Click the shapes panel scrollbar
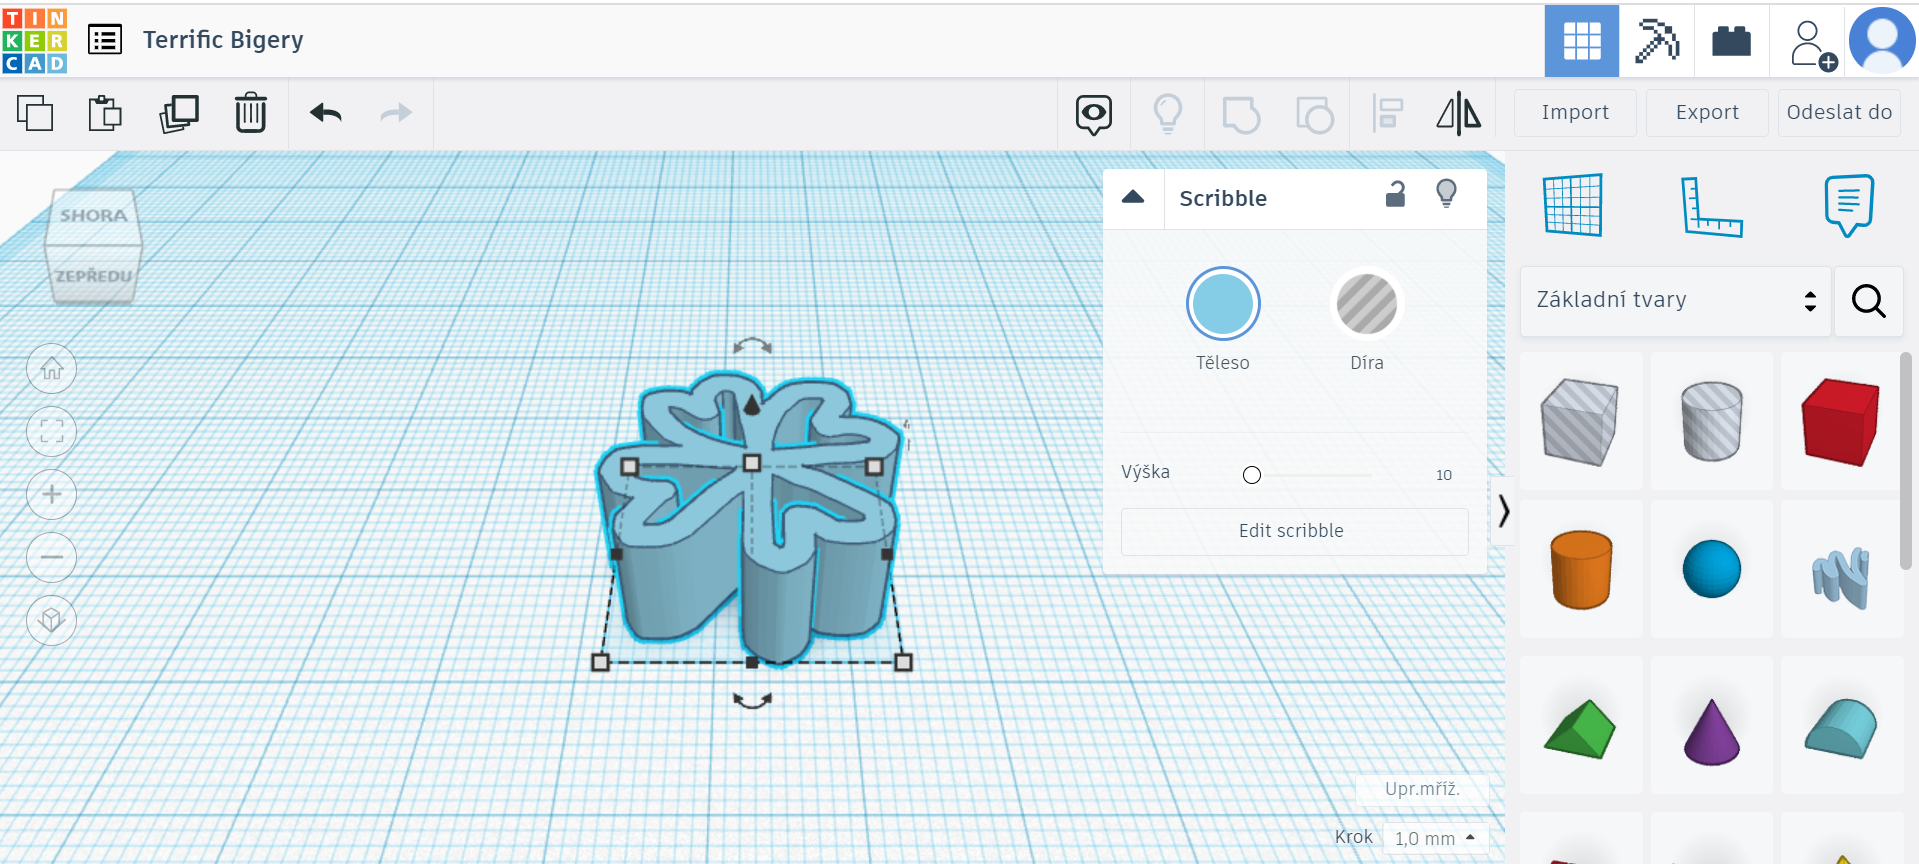This screenshot has height=864, width=1919. coord(1906,460)
